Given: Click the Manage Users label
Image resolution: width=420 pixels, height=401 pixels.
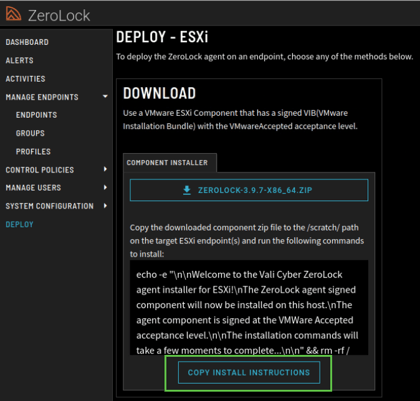Looking at the screenshot, I should pyautogui.click(x=33, y=188).
